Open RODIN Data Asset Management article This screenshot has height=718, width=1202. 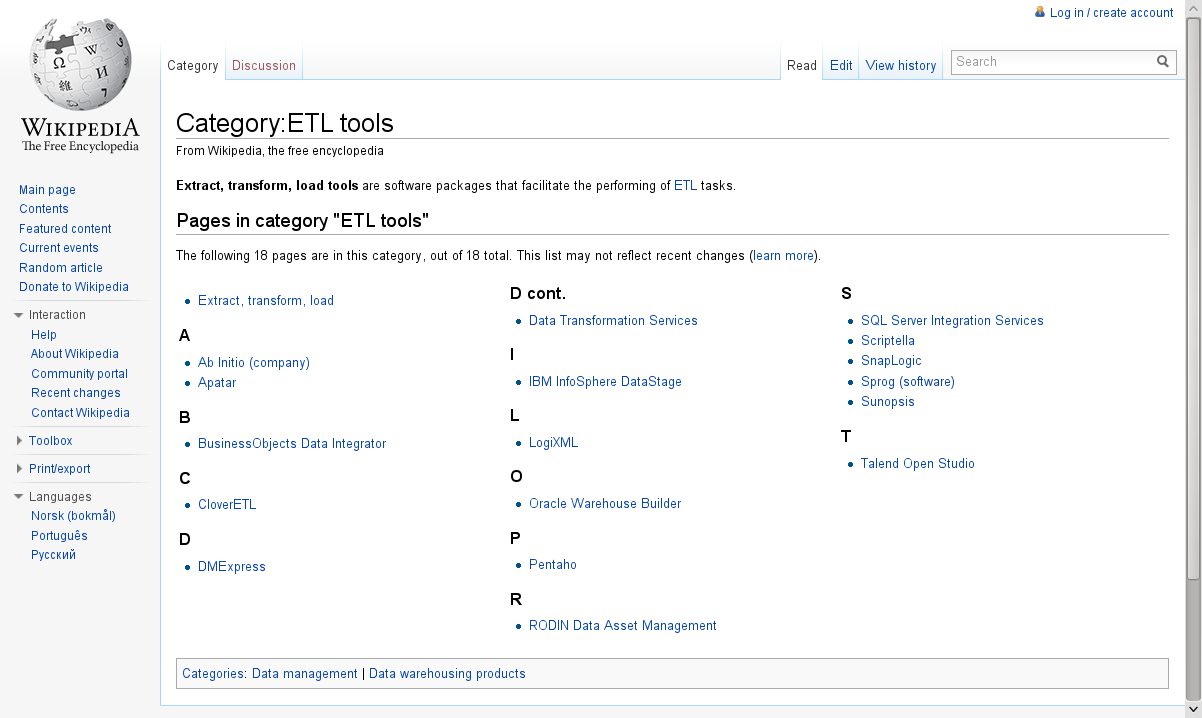pyautogui.click(x=623, y=626)
